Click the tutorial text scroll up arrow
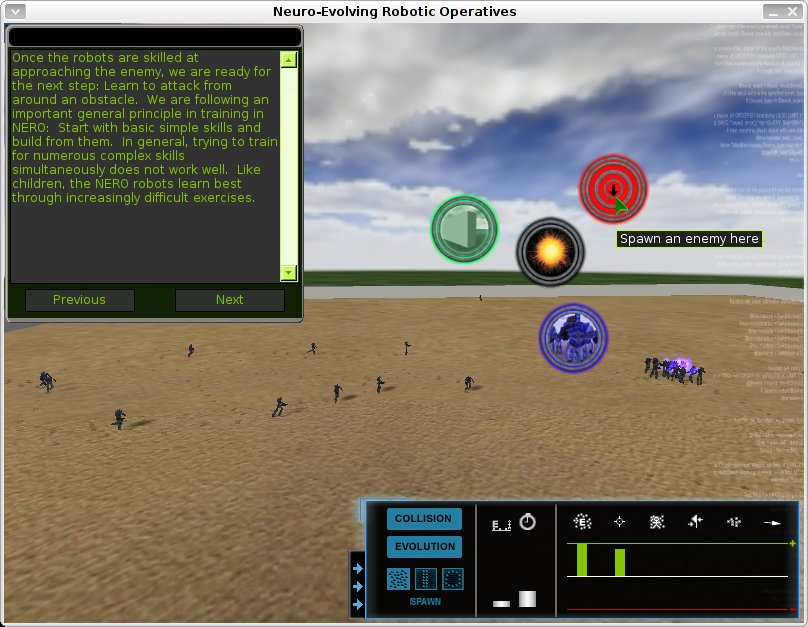 [289, 60]
